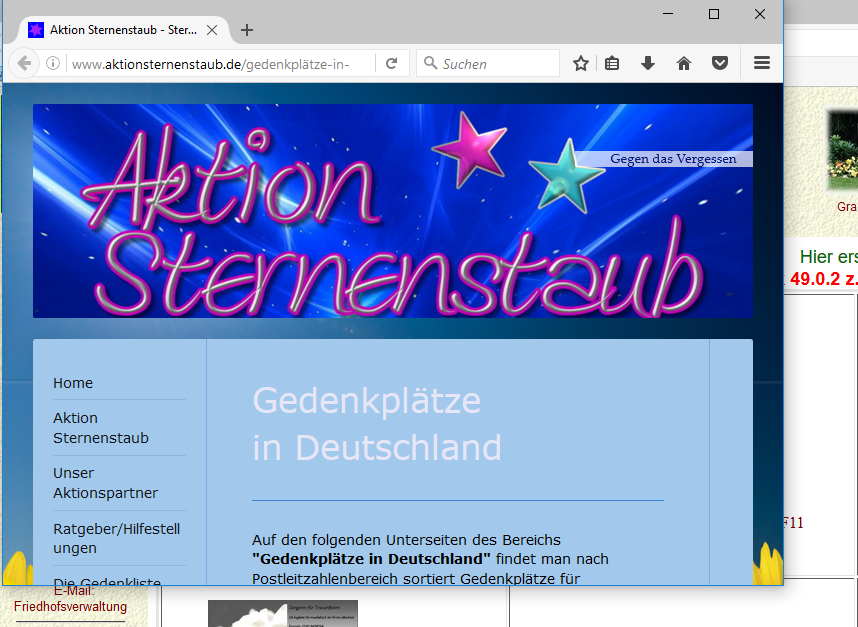The image size is (858, 627).
Task: Click the Aktion Sternenstaub banner image
Action: click(392, 211)
